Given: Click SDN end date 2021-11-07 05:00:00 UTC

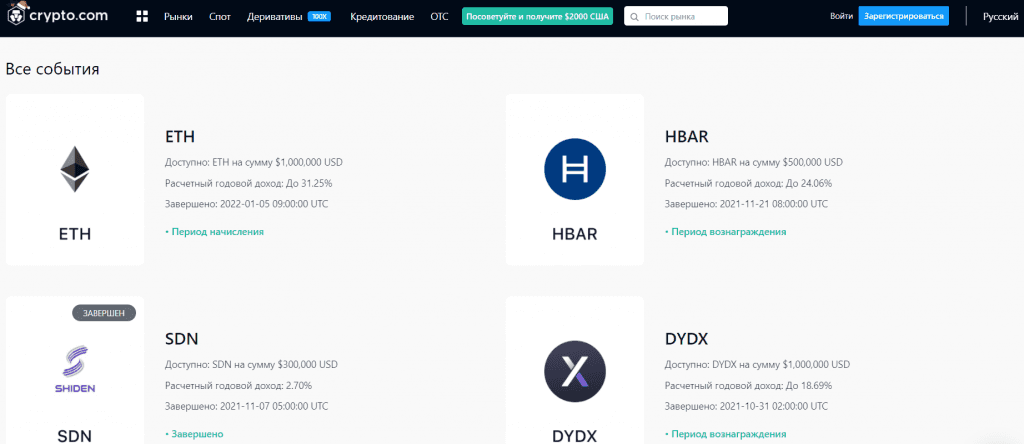Looking at the screenshot, I should [x=272, y=406].
